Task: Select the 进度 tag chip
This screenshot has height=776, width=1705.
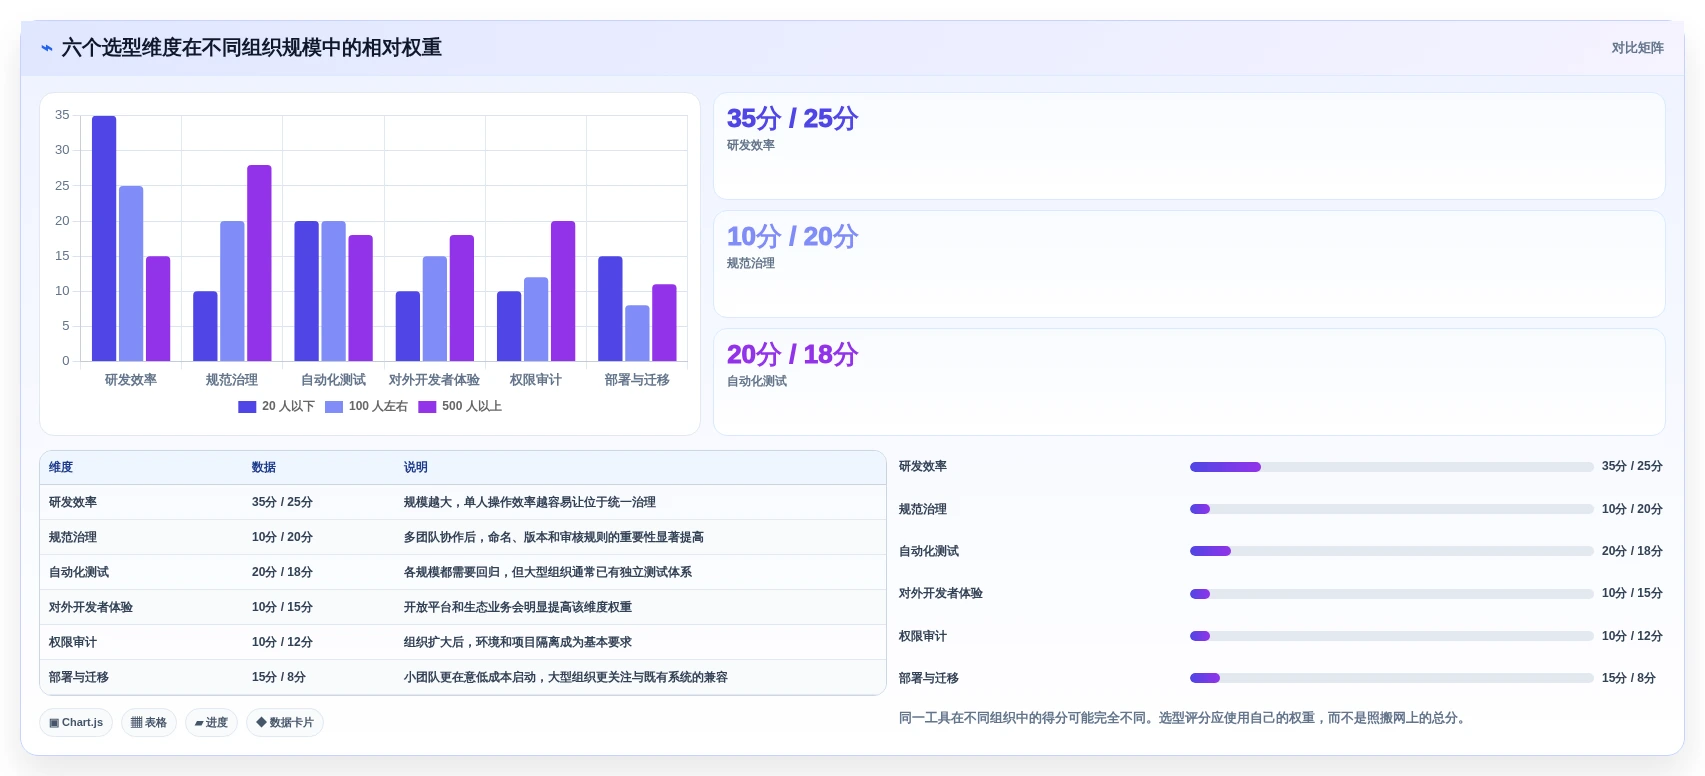Action: pos(211,722)
